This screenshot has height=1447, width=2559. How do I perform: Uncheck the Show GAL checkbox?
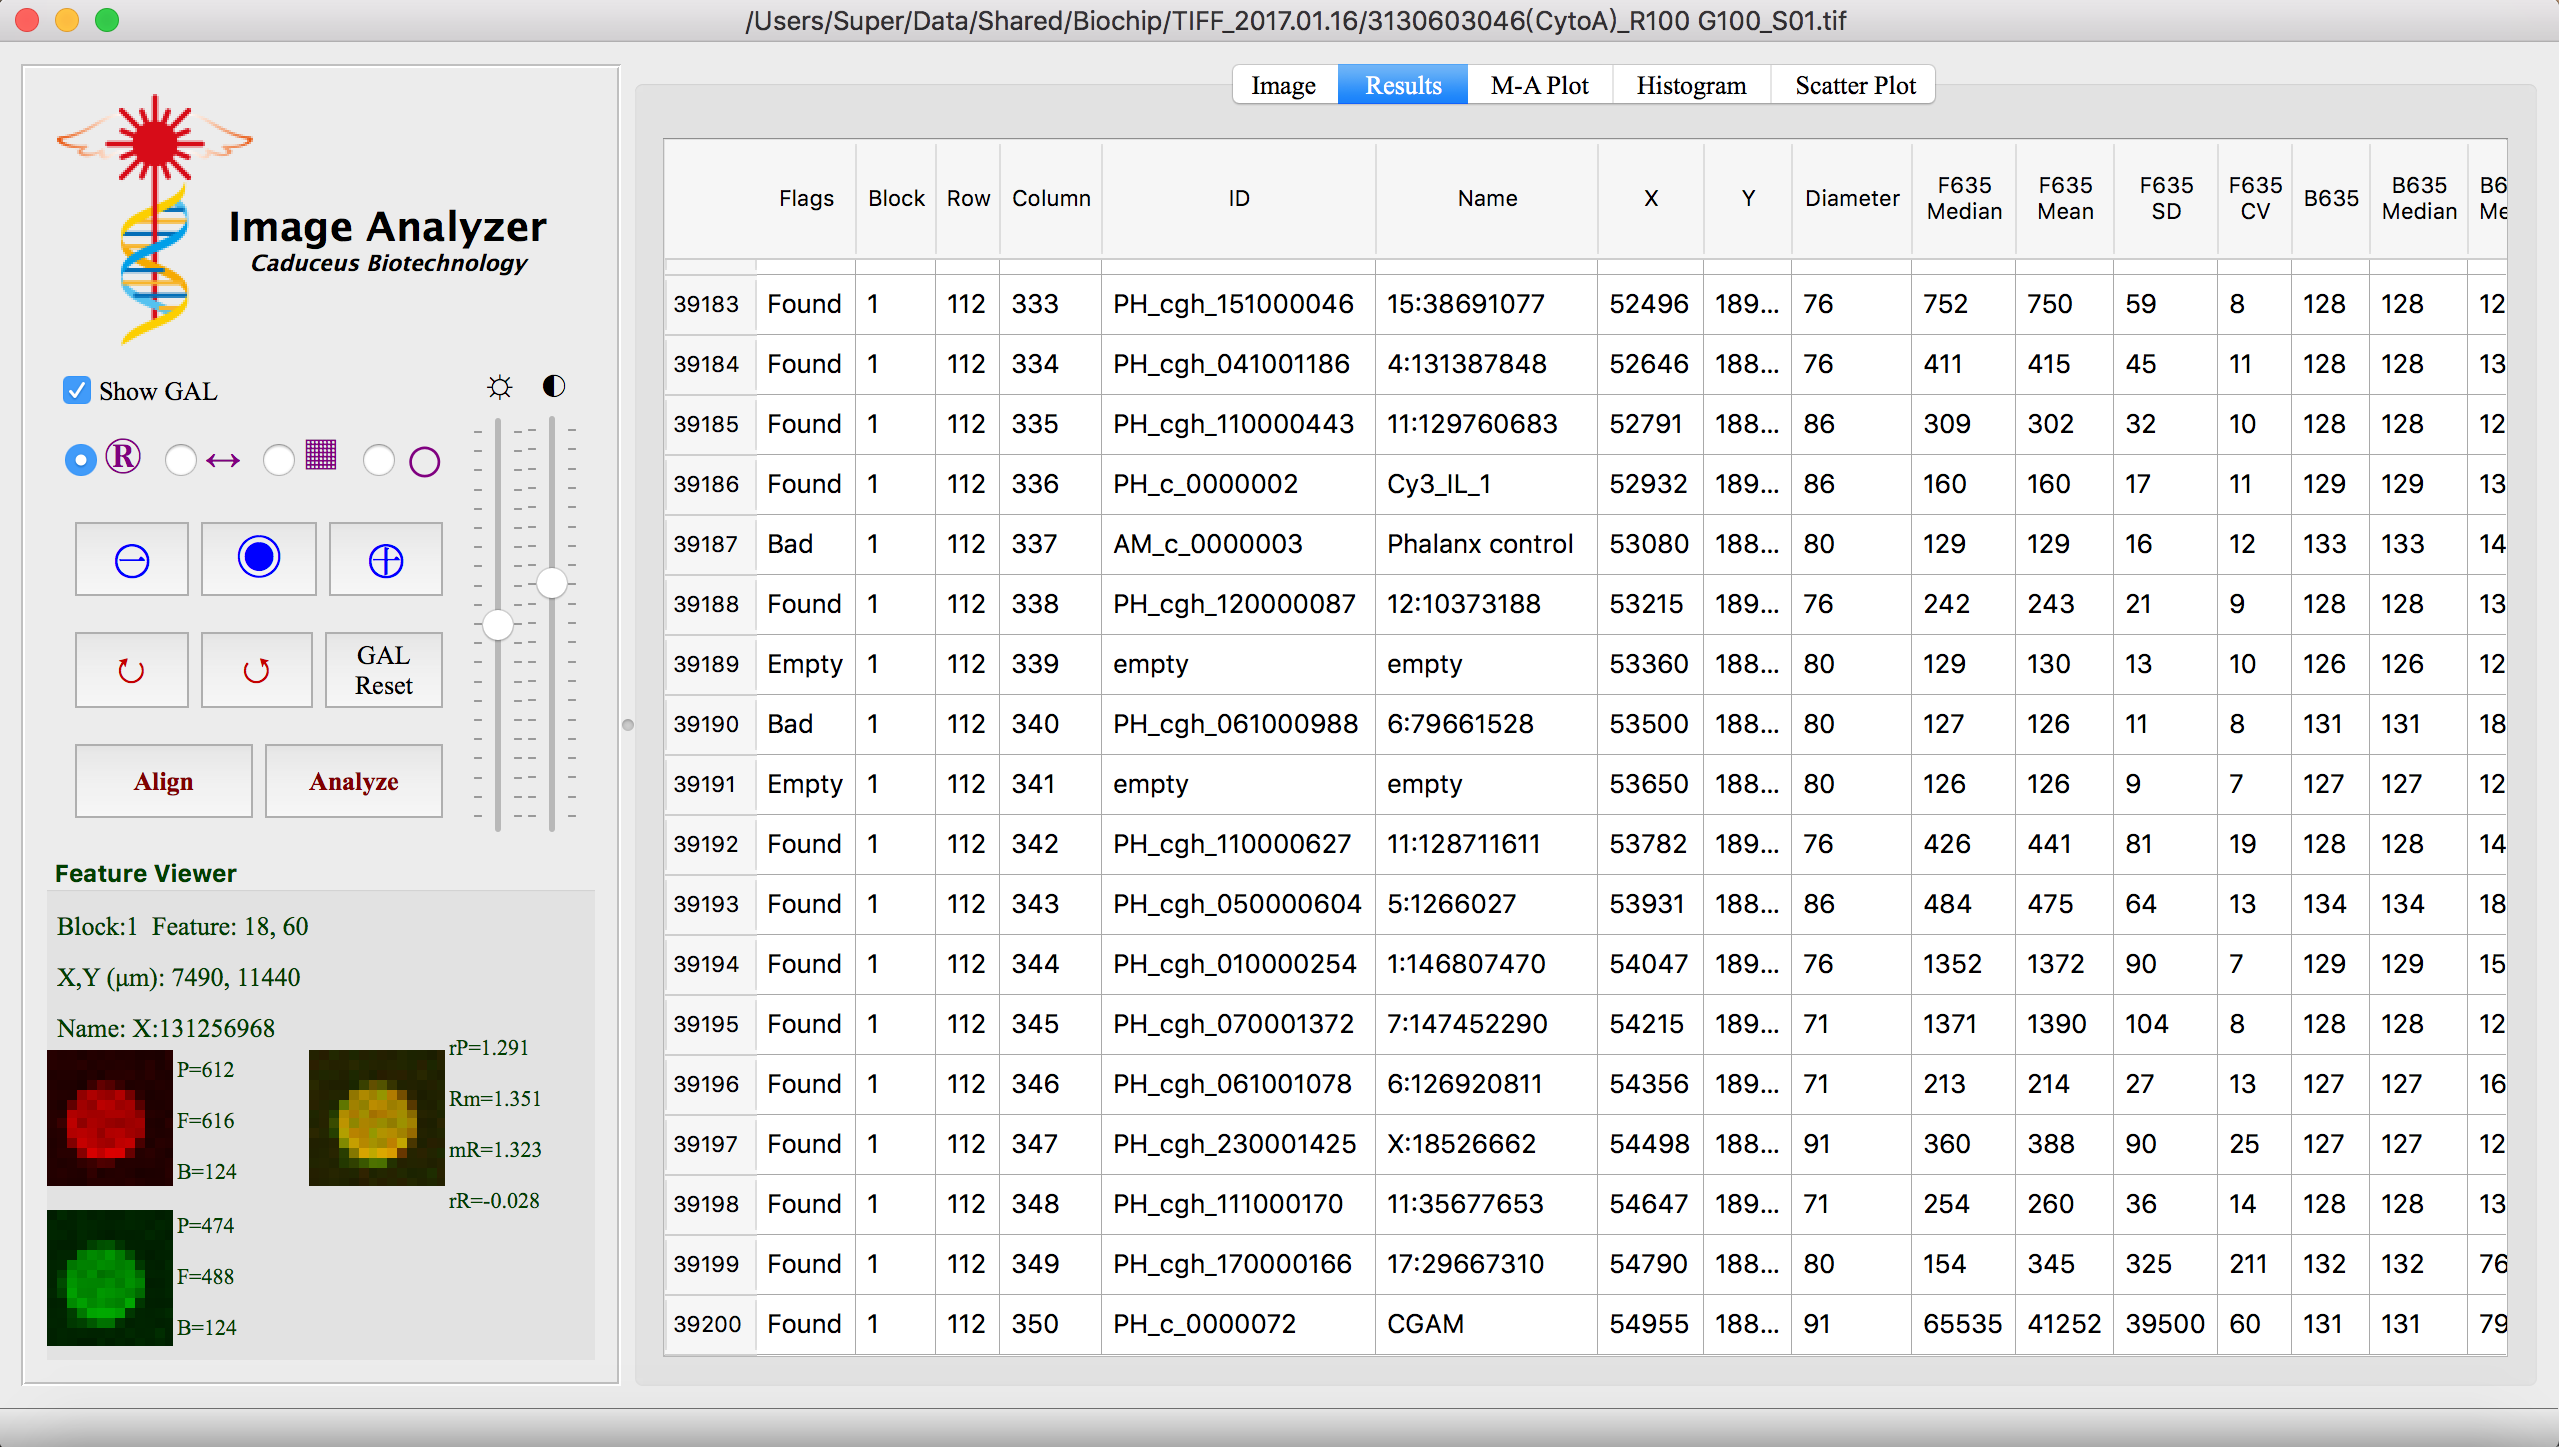coord(77,390)
